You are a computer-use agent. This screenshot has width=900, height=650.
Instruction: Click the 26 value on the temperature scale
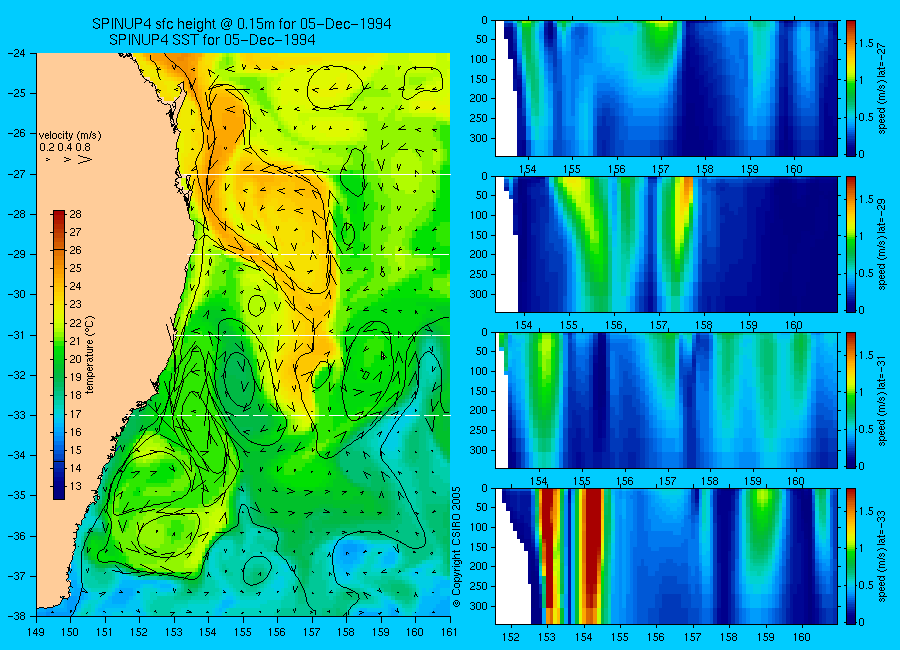[x=75, y=250]
